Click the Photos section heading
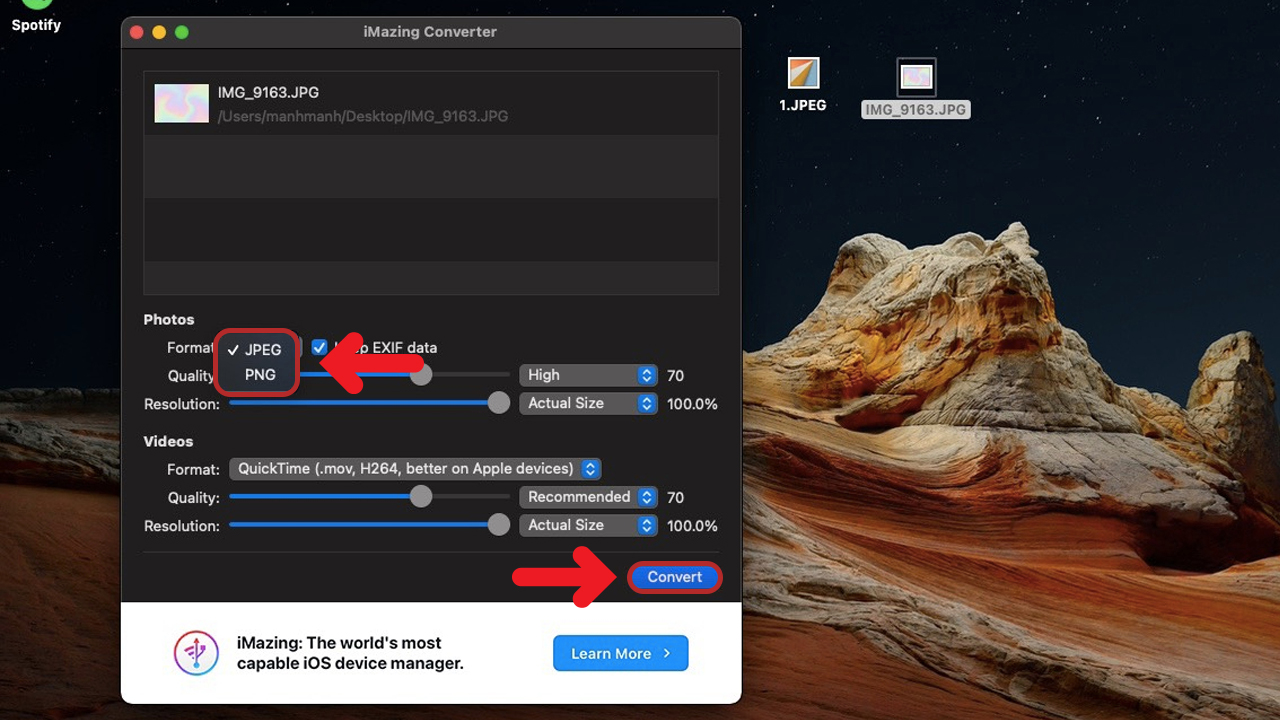1280x720 pixels. click(169, 319)
